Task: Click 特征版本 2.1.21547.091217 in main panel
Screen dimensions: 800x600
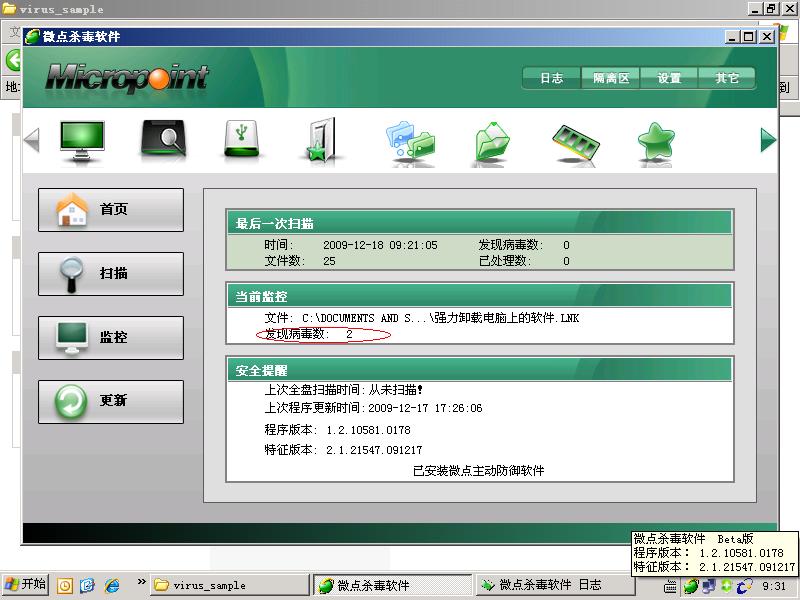Action: tap(343, 449)
